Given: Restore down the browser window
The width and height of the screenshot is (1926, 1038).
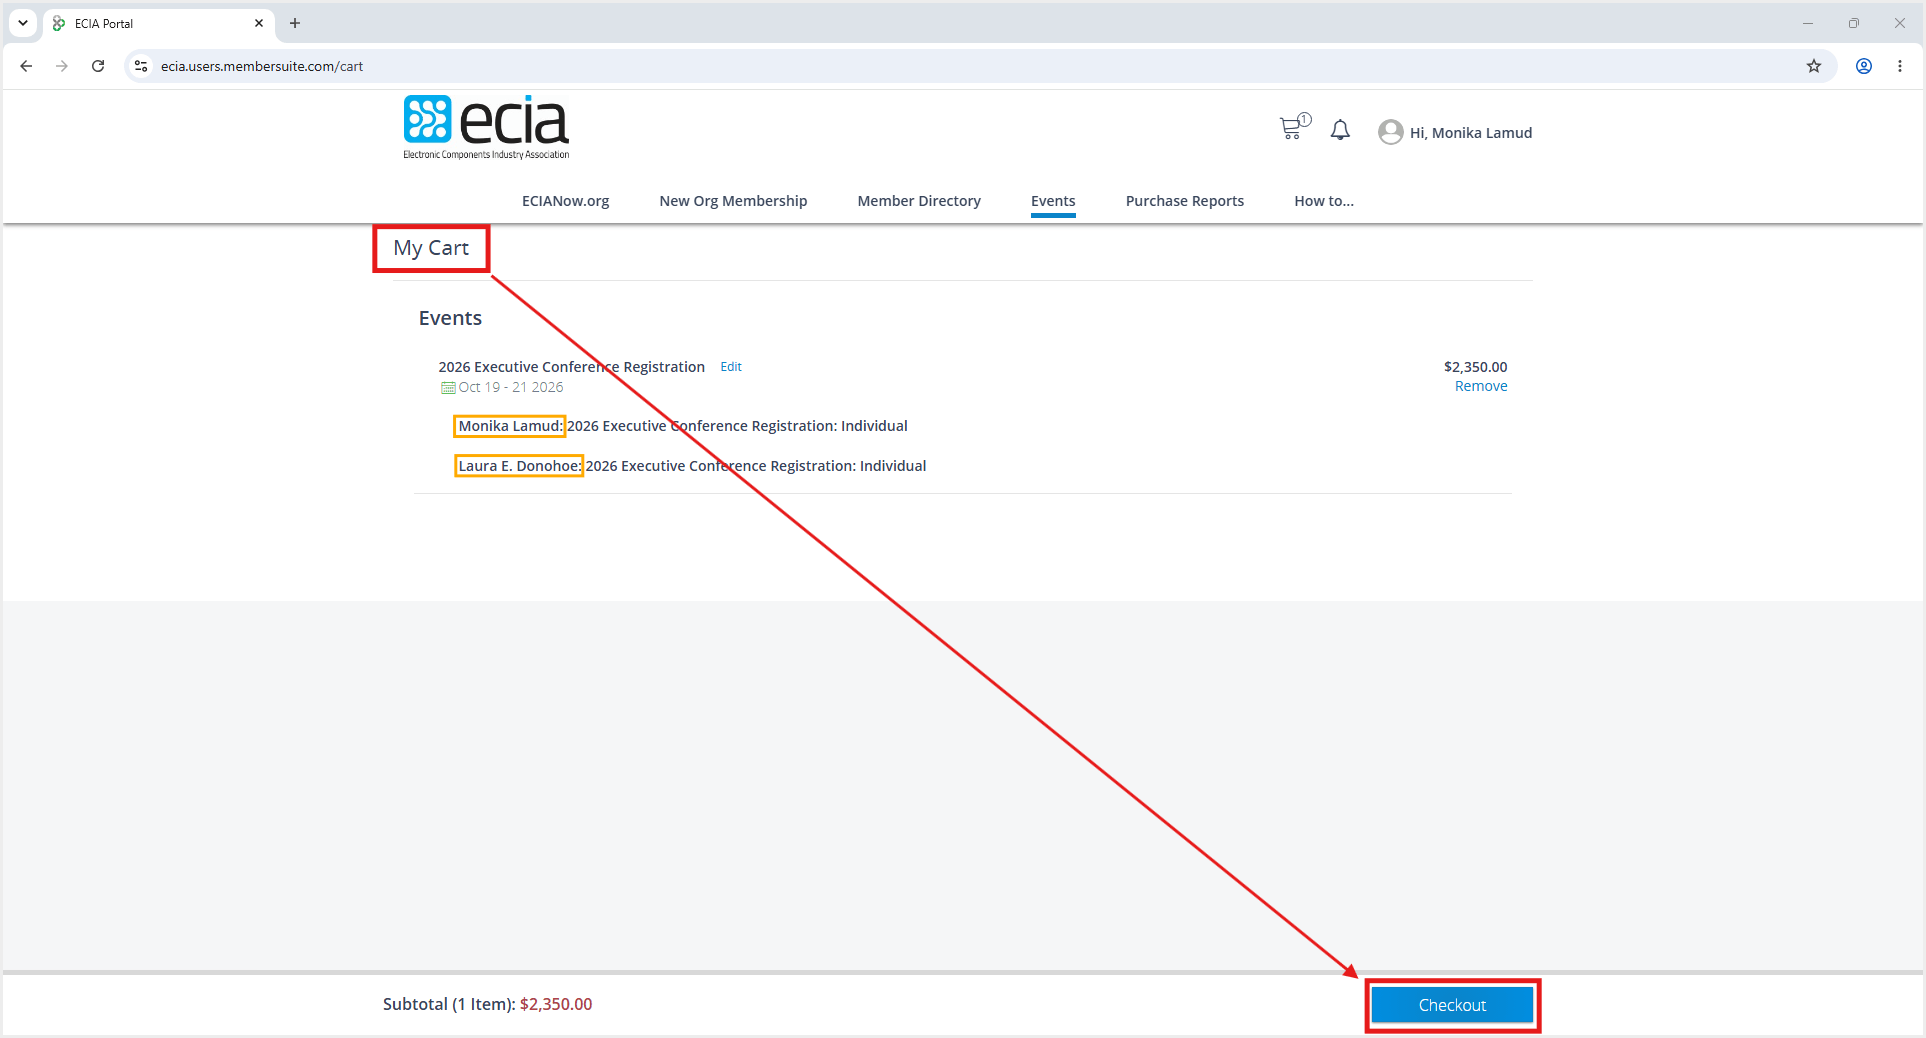Looking at the screenshot, I should [x=1854, y=23].
